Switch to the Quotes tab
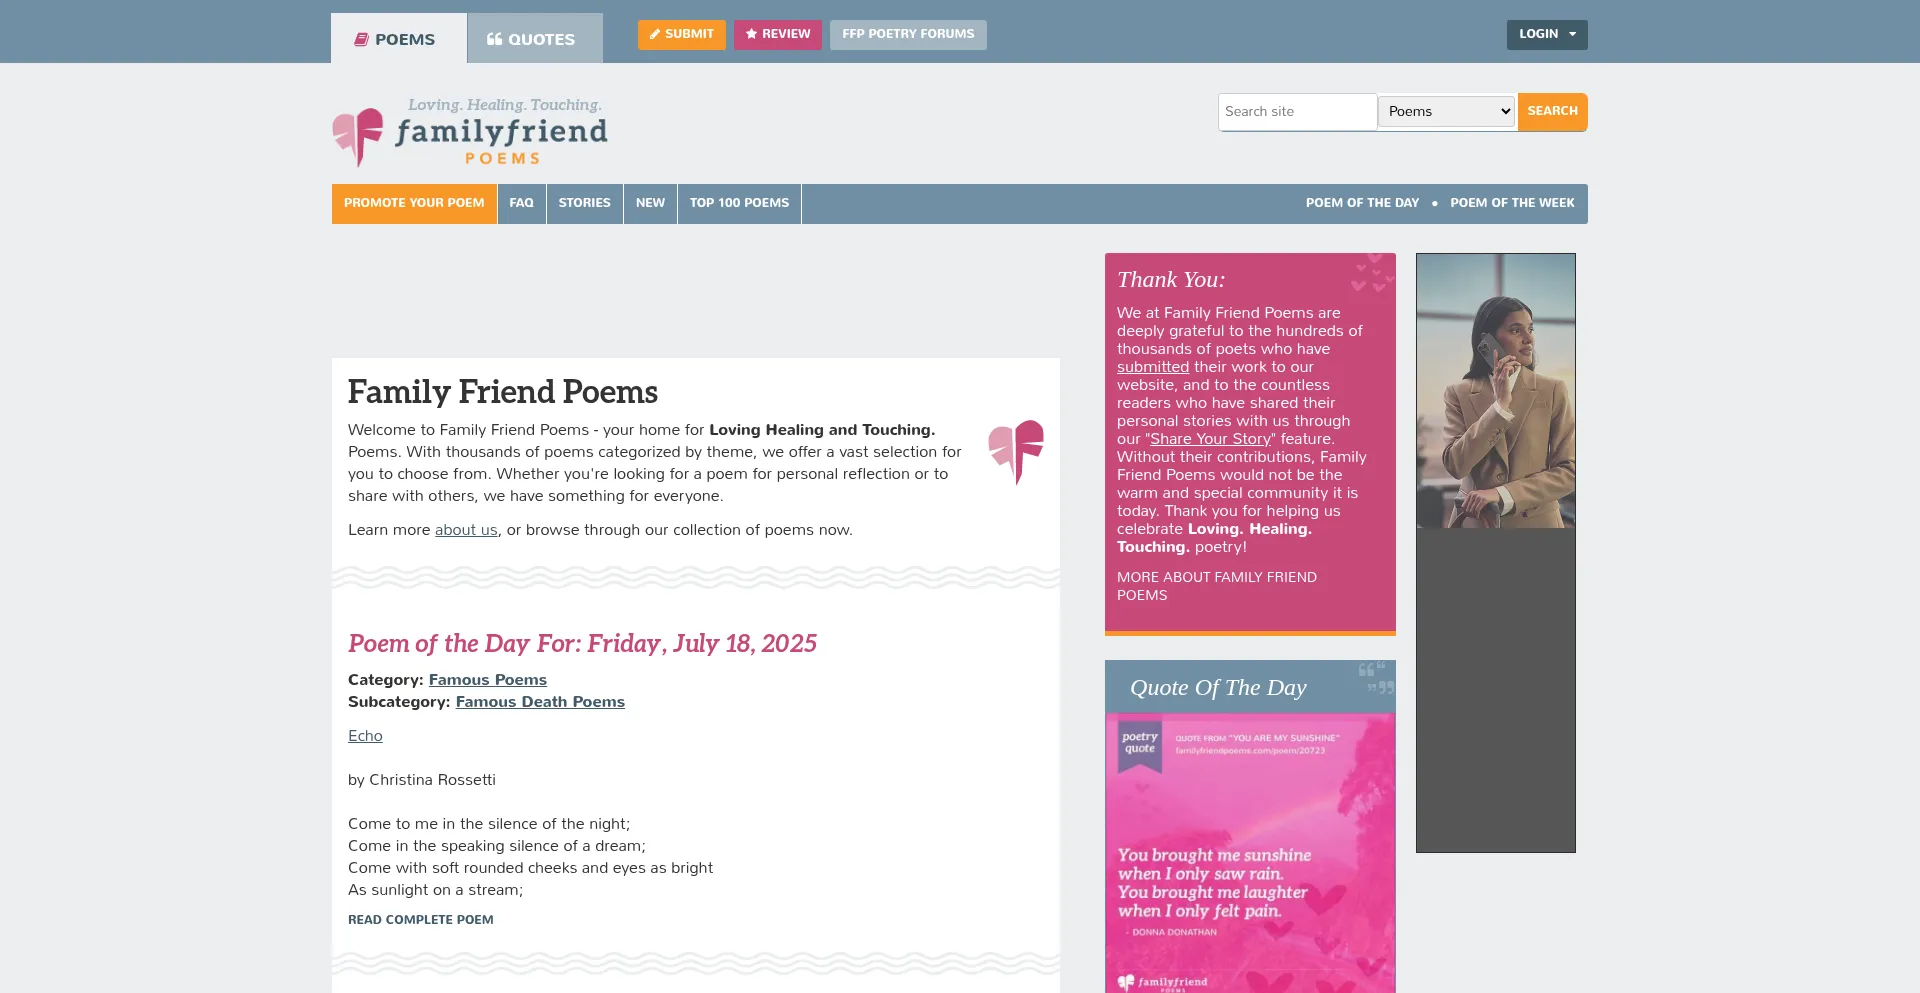This screenshot has height=993, width=1920. point(534,40)
